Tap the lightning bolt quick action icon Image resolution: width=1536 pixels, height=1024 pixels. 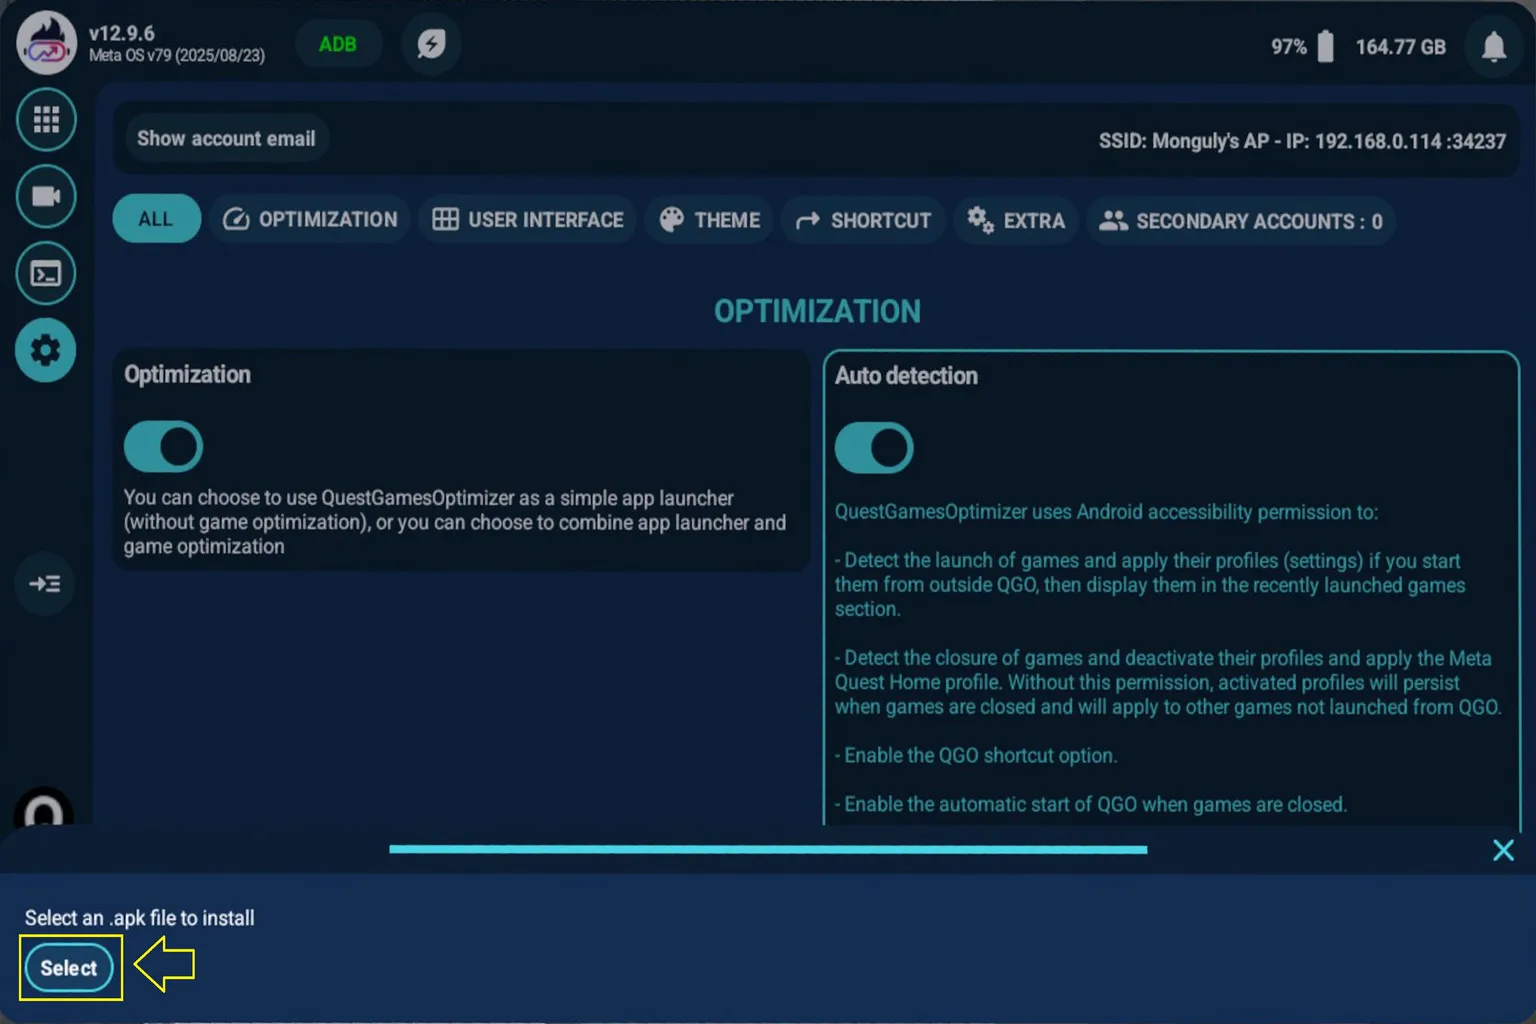tap(431, 44)
